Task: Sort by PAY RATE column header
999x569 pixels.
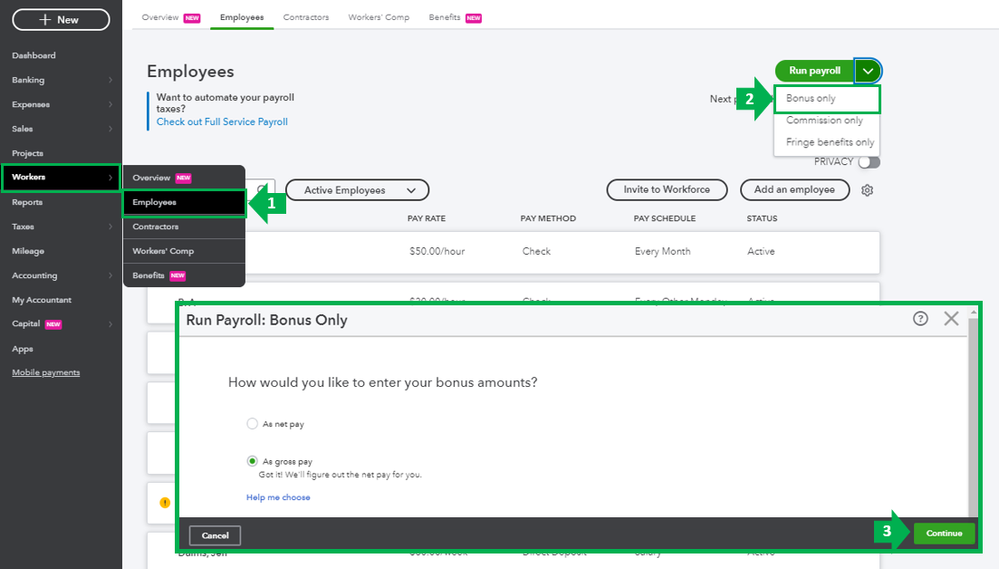Action: (x=426, y=219)
